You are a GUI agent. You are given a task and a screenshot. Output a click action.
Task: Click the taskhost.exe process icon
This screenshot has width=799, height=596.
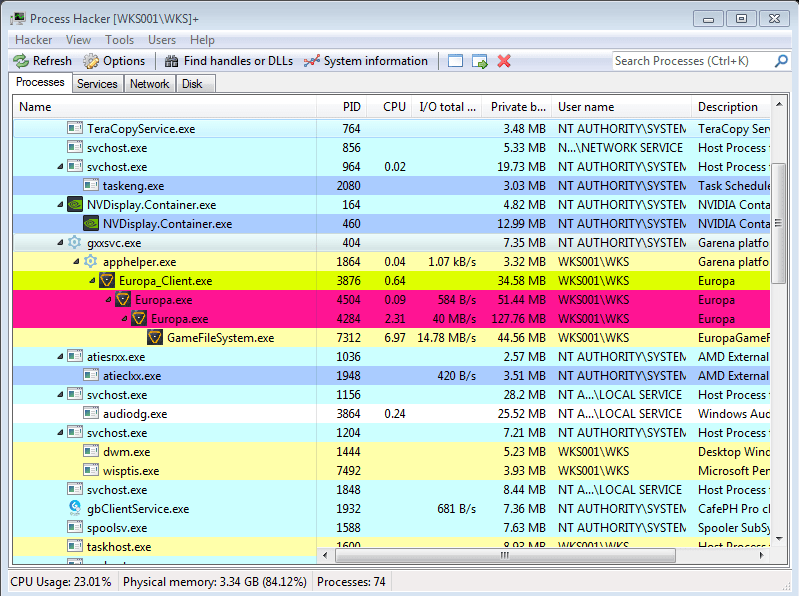pos(75,546)
